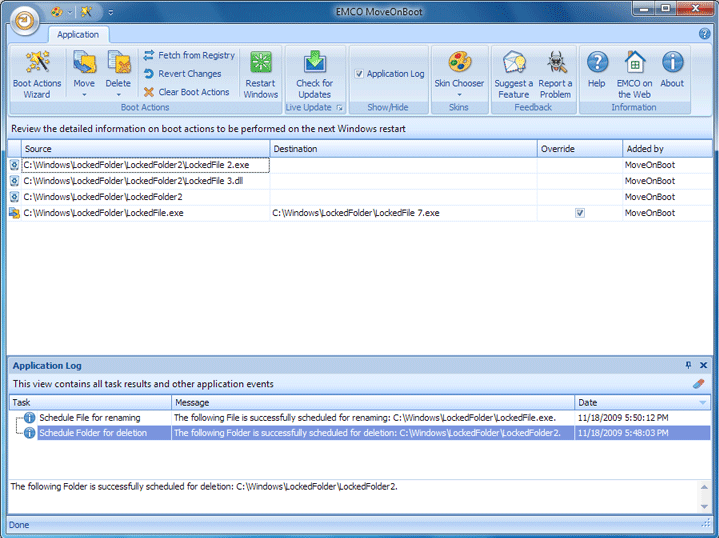719x538 pixels.
Task: Select the LockedFile 3.dll source row
Action: (145, 181)
